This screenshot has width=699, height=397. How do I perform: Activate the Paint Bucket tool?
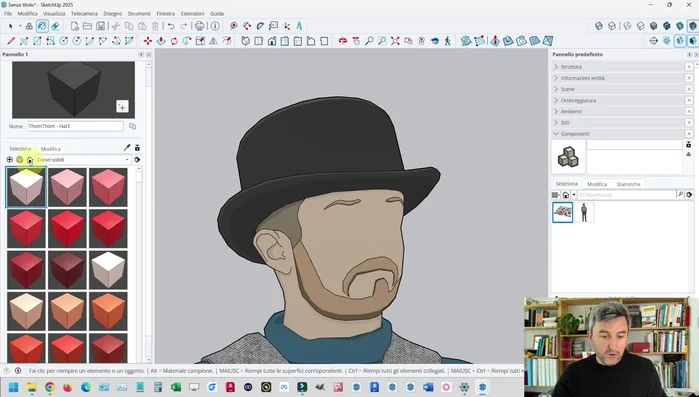[x=42, y=26]
